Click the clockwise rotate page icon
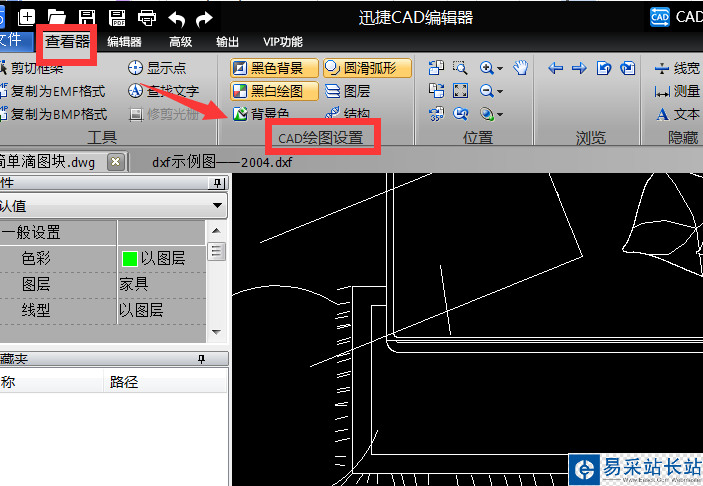This screenshot has width=703, height=486. [436, 91]
